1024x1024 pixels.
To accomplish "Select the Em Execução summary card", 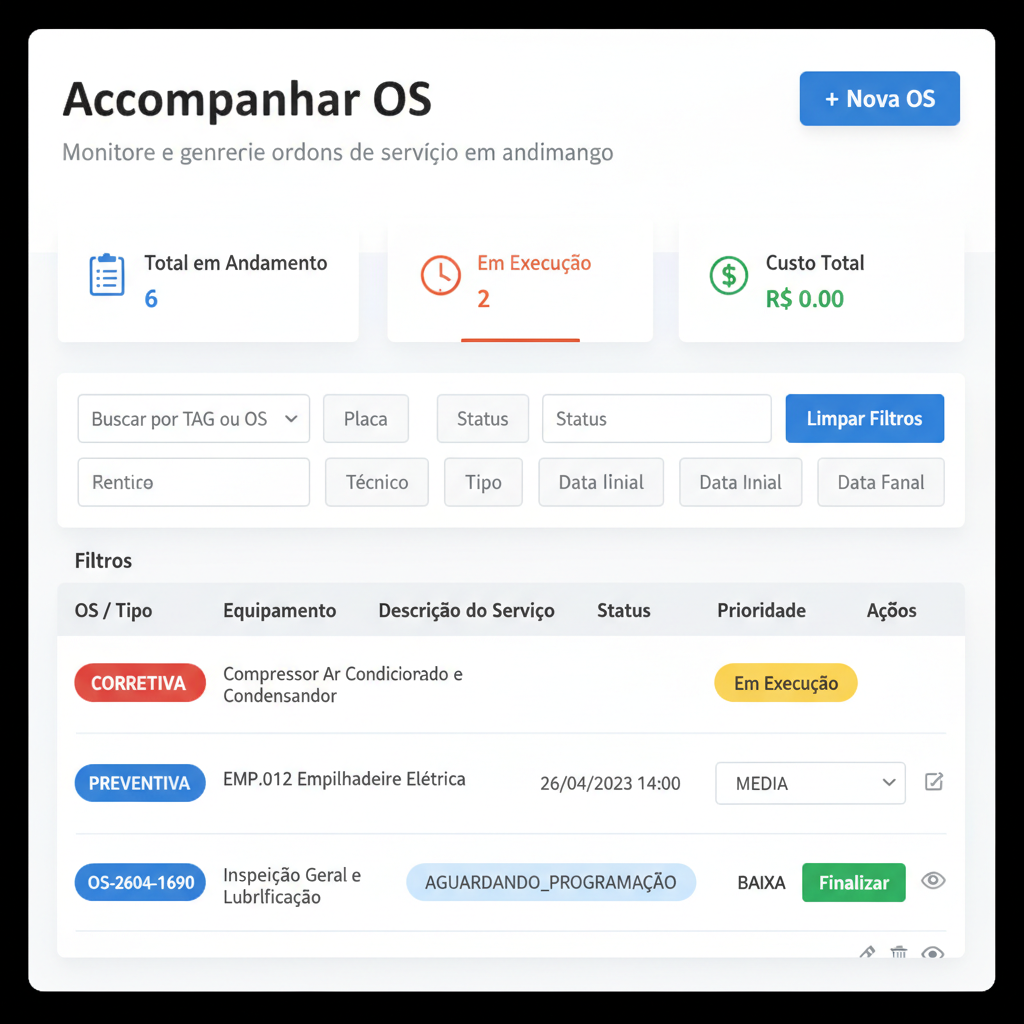I will click(520, 281).
